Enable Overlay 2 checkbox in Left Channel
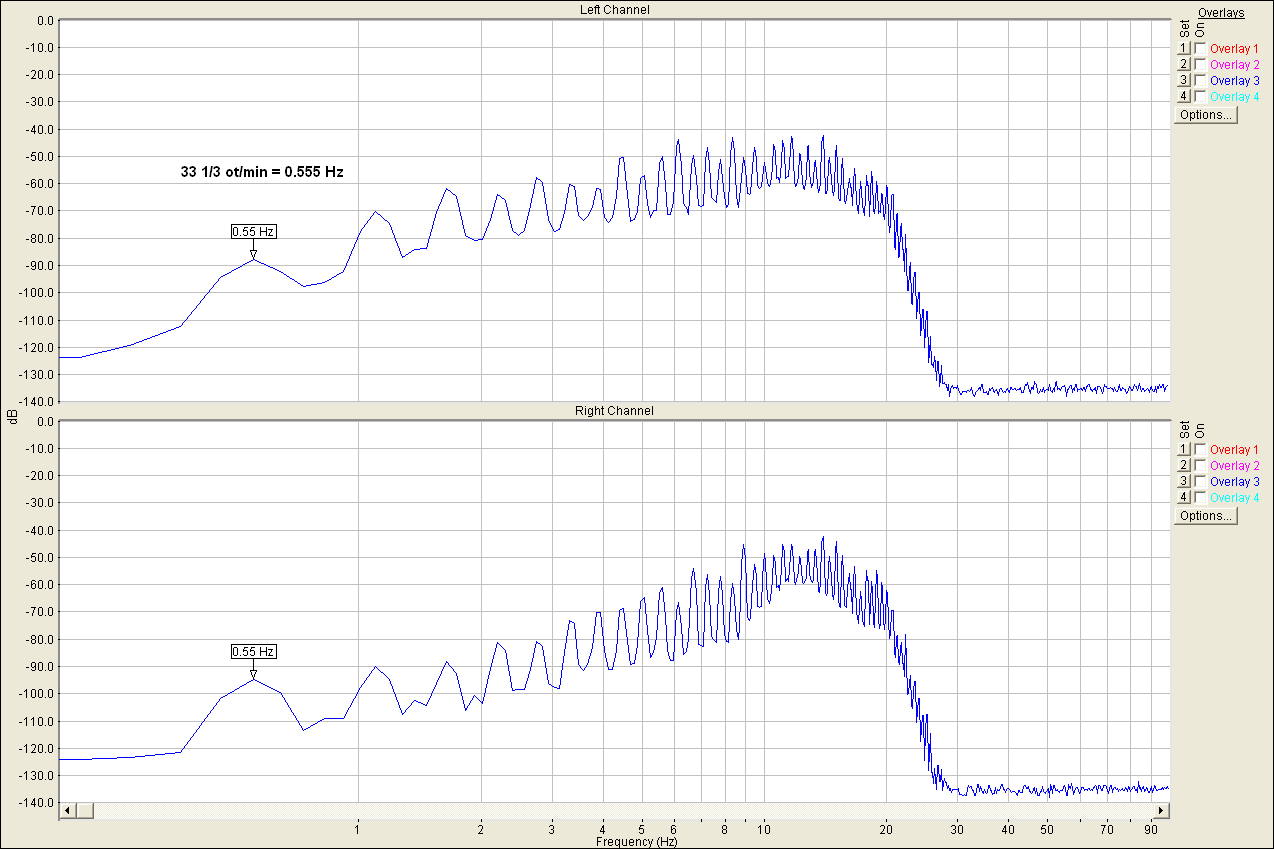 pos(1200,64)
